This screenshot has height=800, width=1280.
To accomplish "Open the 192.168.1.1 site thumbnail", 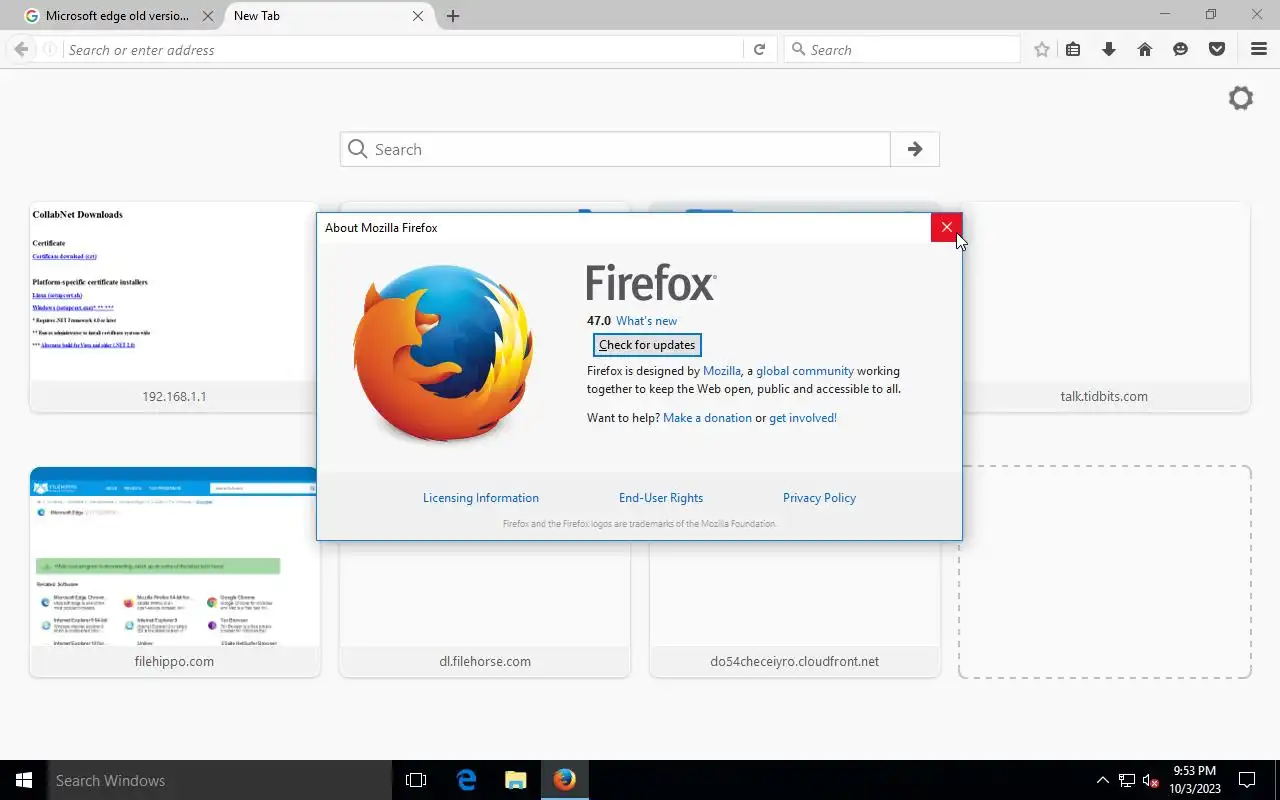I will click(x=174, y=307).
